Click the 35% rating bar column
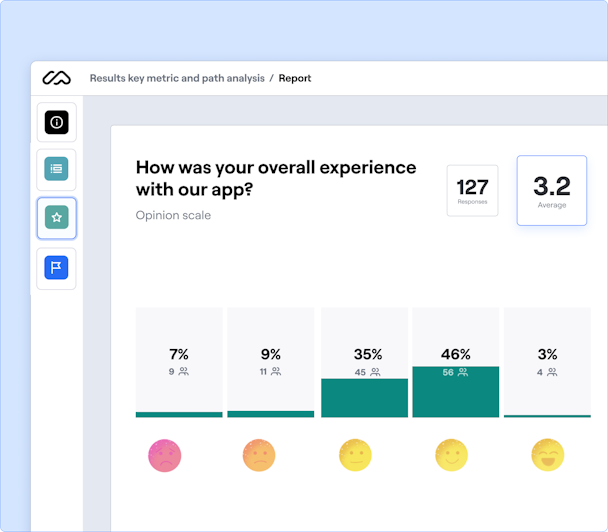Viewport: 608px width, 532px height. (364, 362)
